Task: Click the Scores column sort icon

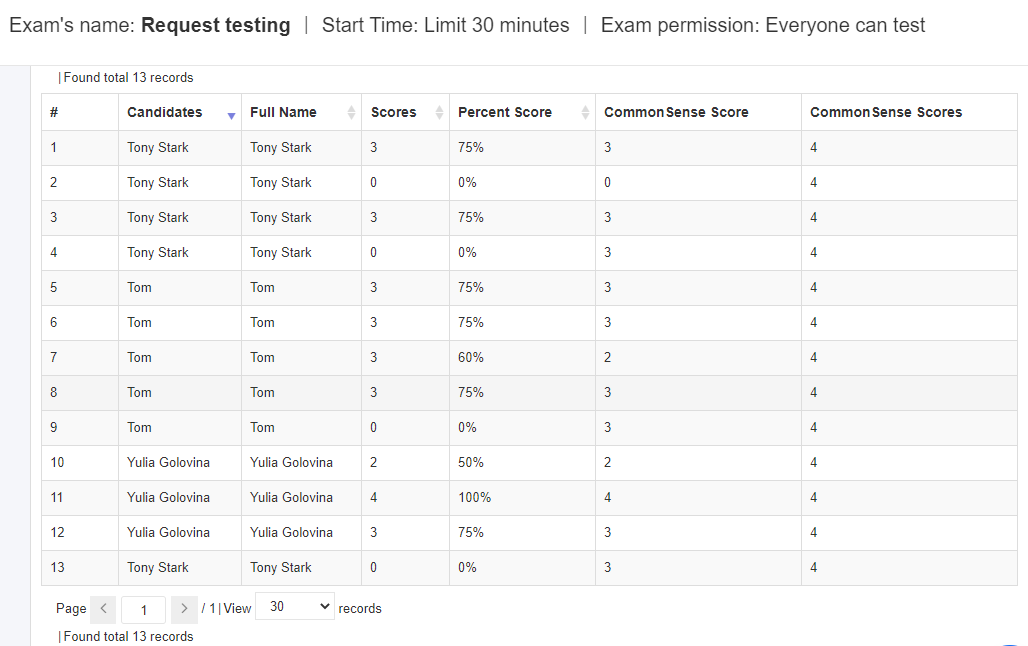Action: (439, 113)
